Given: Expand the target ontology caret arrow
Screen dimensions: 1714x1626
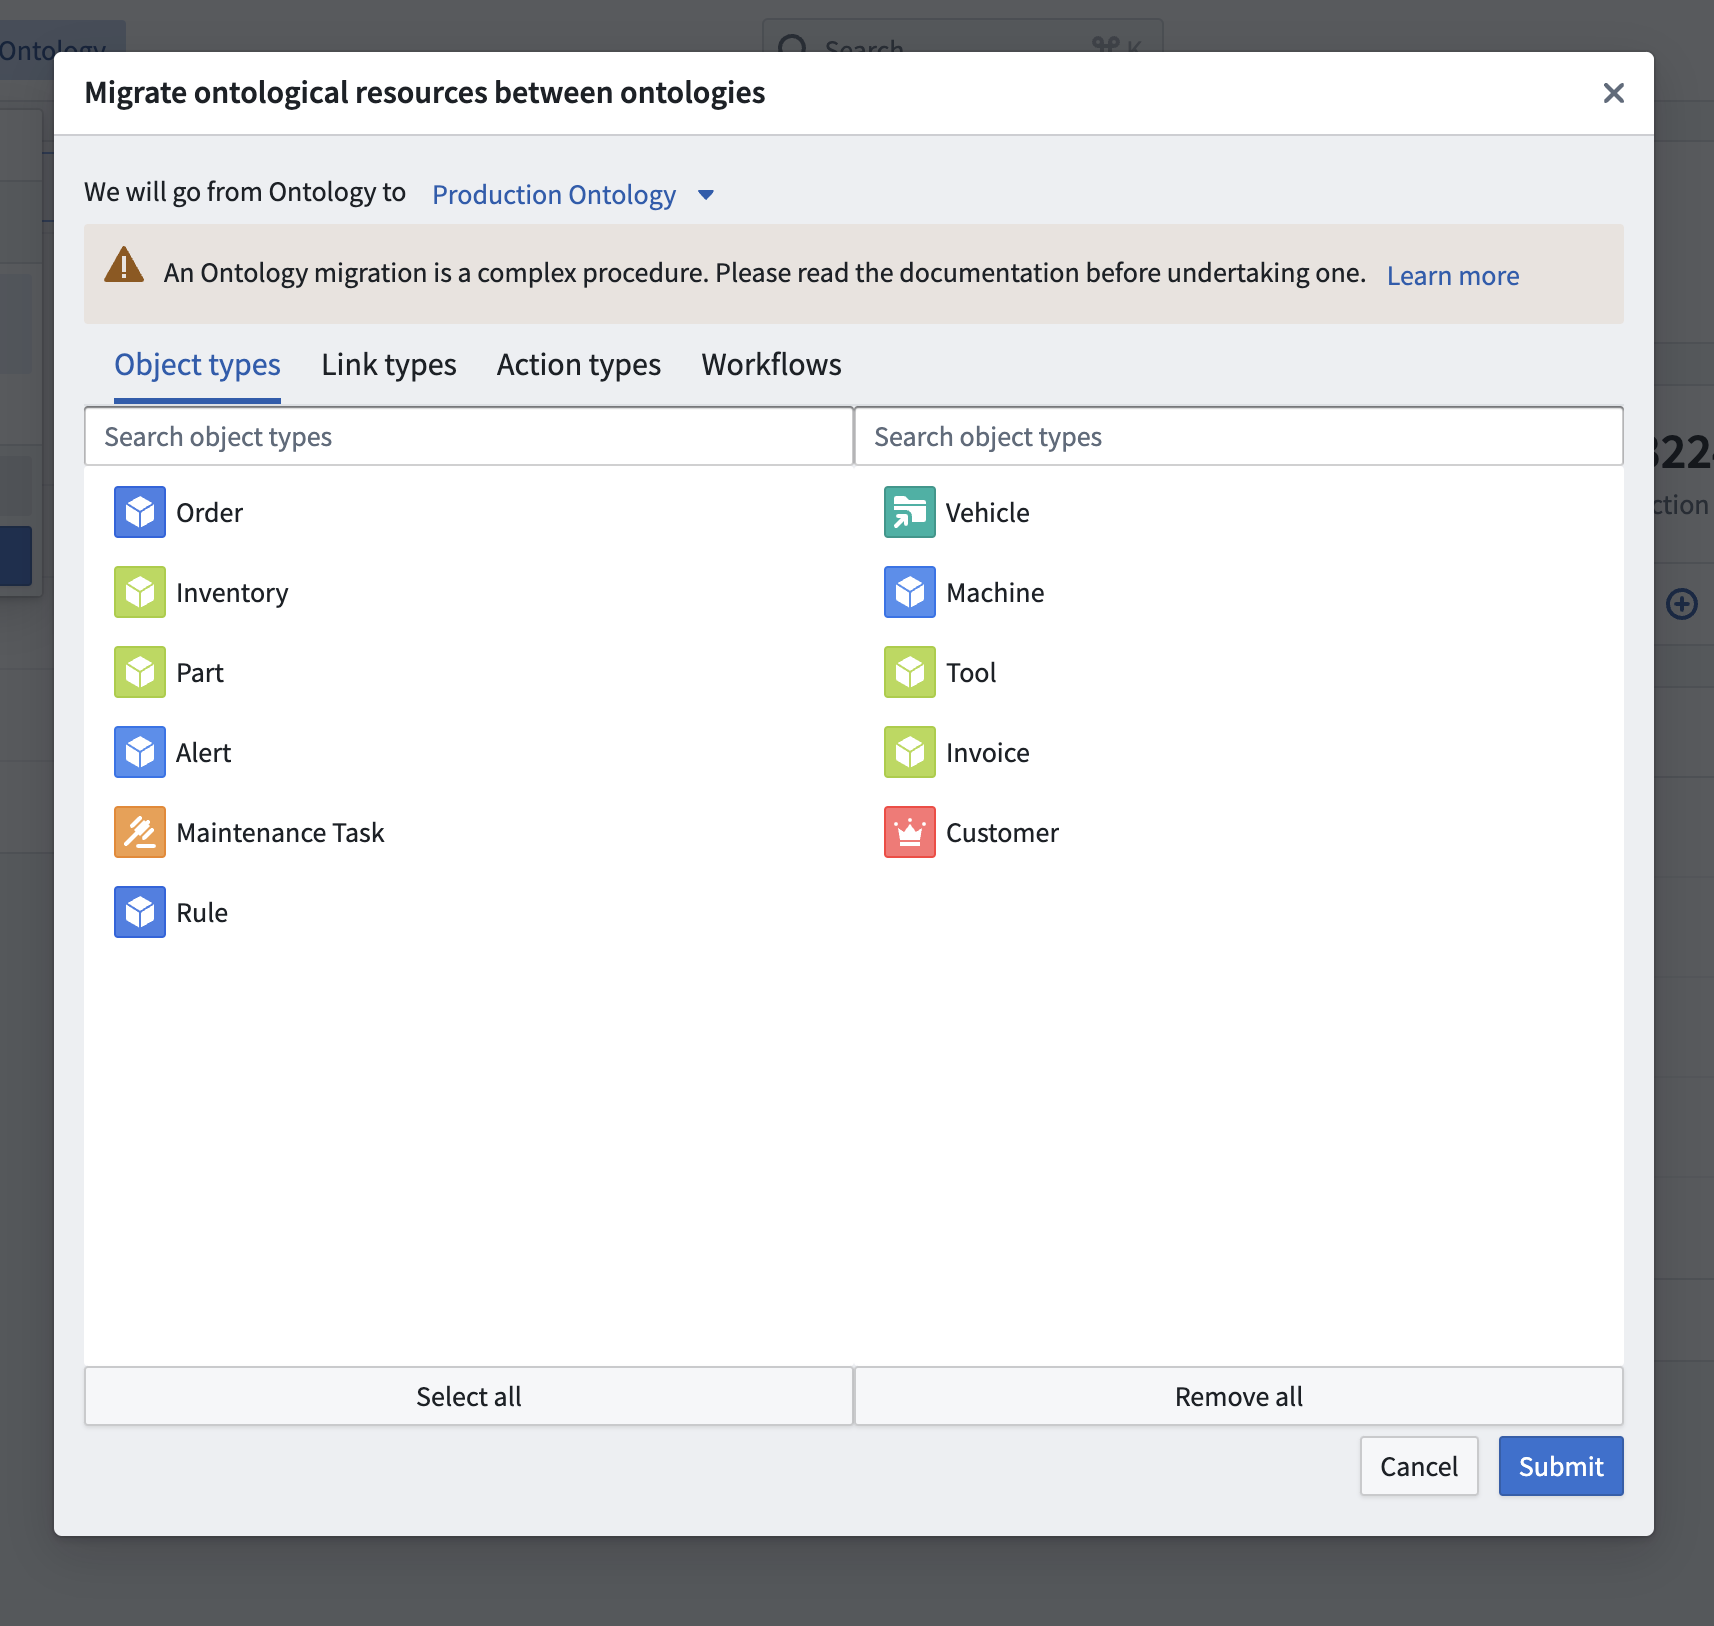Looking at the screenshot, I should [x=706, y=195].
